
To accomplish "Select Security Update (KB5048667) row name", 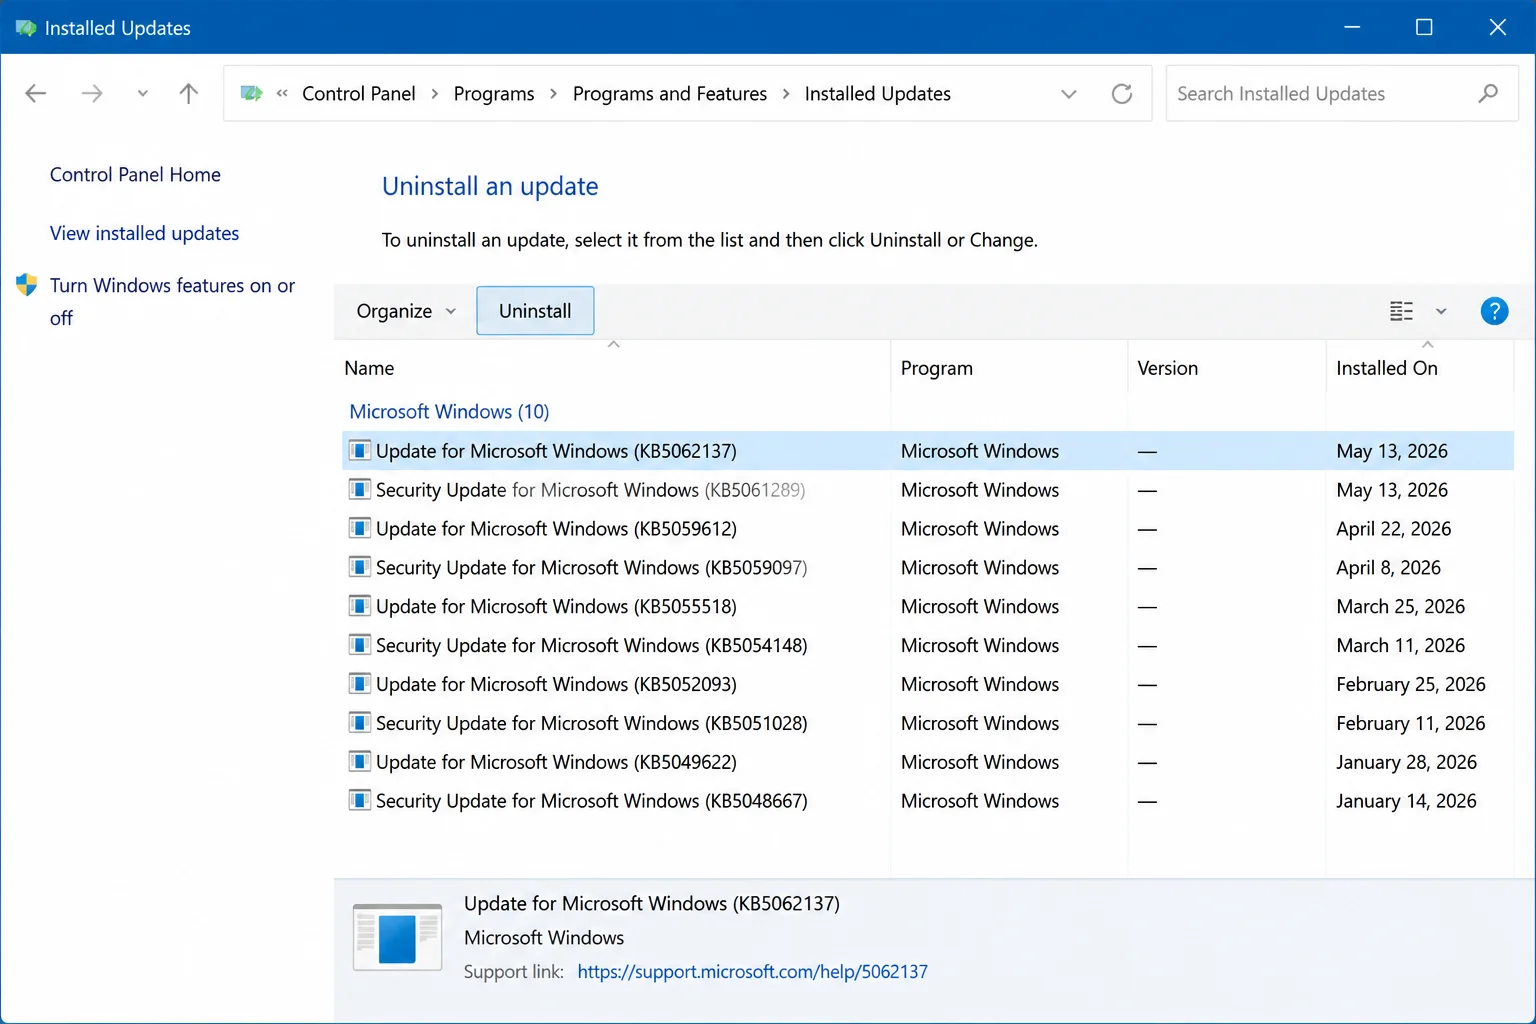I will (x=591, y=802).
